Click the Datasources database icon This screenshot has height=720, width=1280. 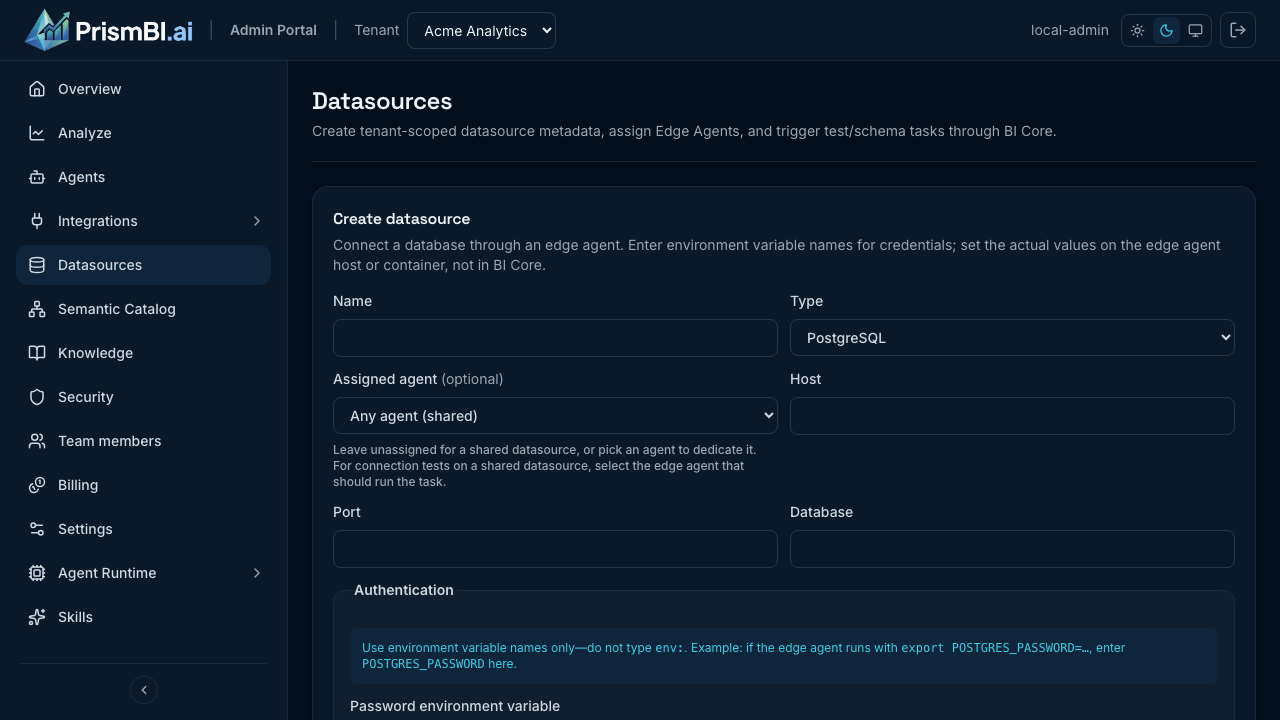37,265
